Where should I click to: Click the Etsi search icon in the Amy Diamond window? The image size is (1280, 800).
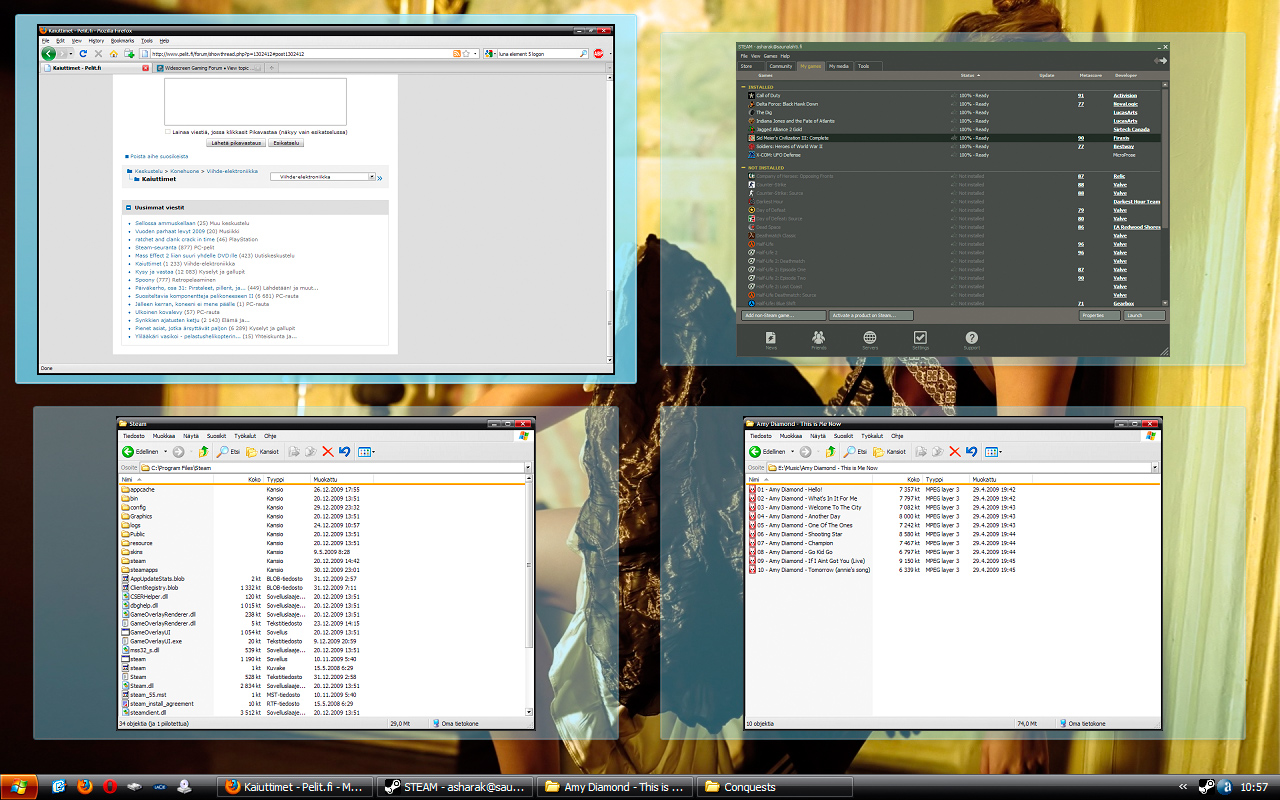(x=848, y=451)
